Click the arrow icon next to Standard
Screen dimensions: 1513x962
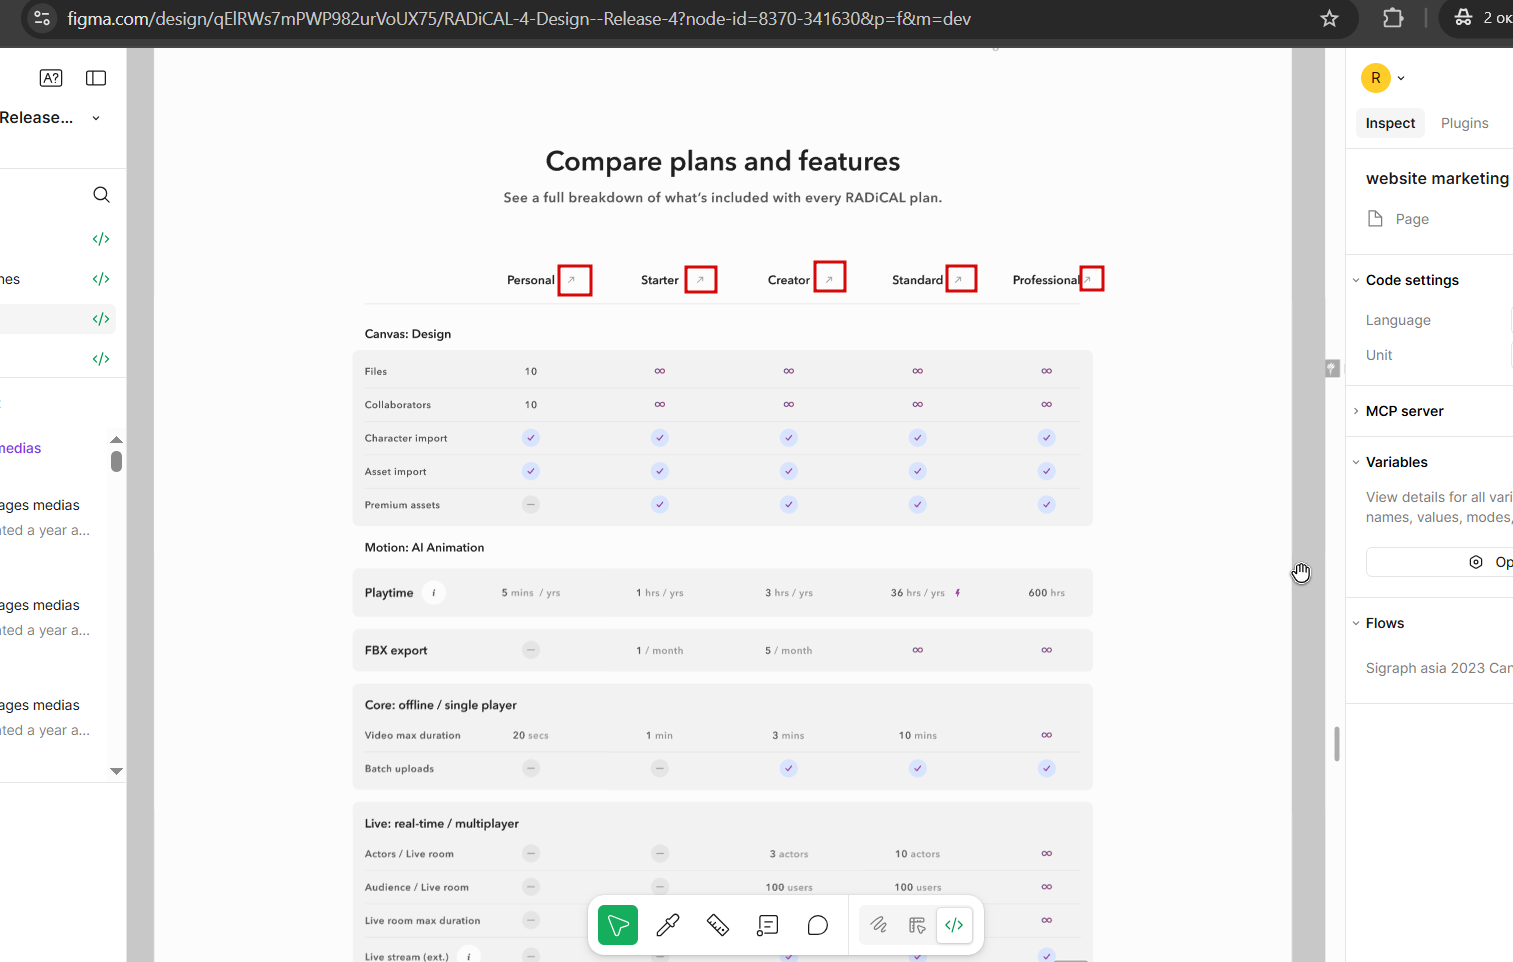(959, 279)
